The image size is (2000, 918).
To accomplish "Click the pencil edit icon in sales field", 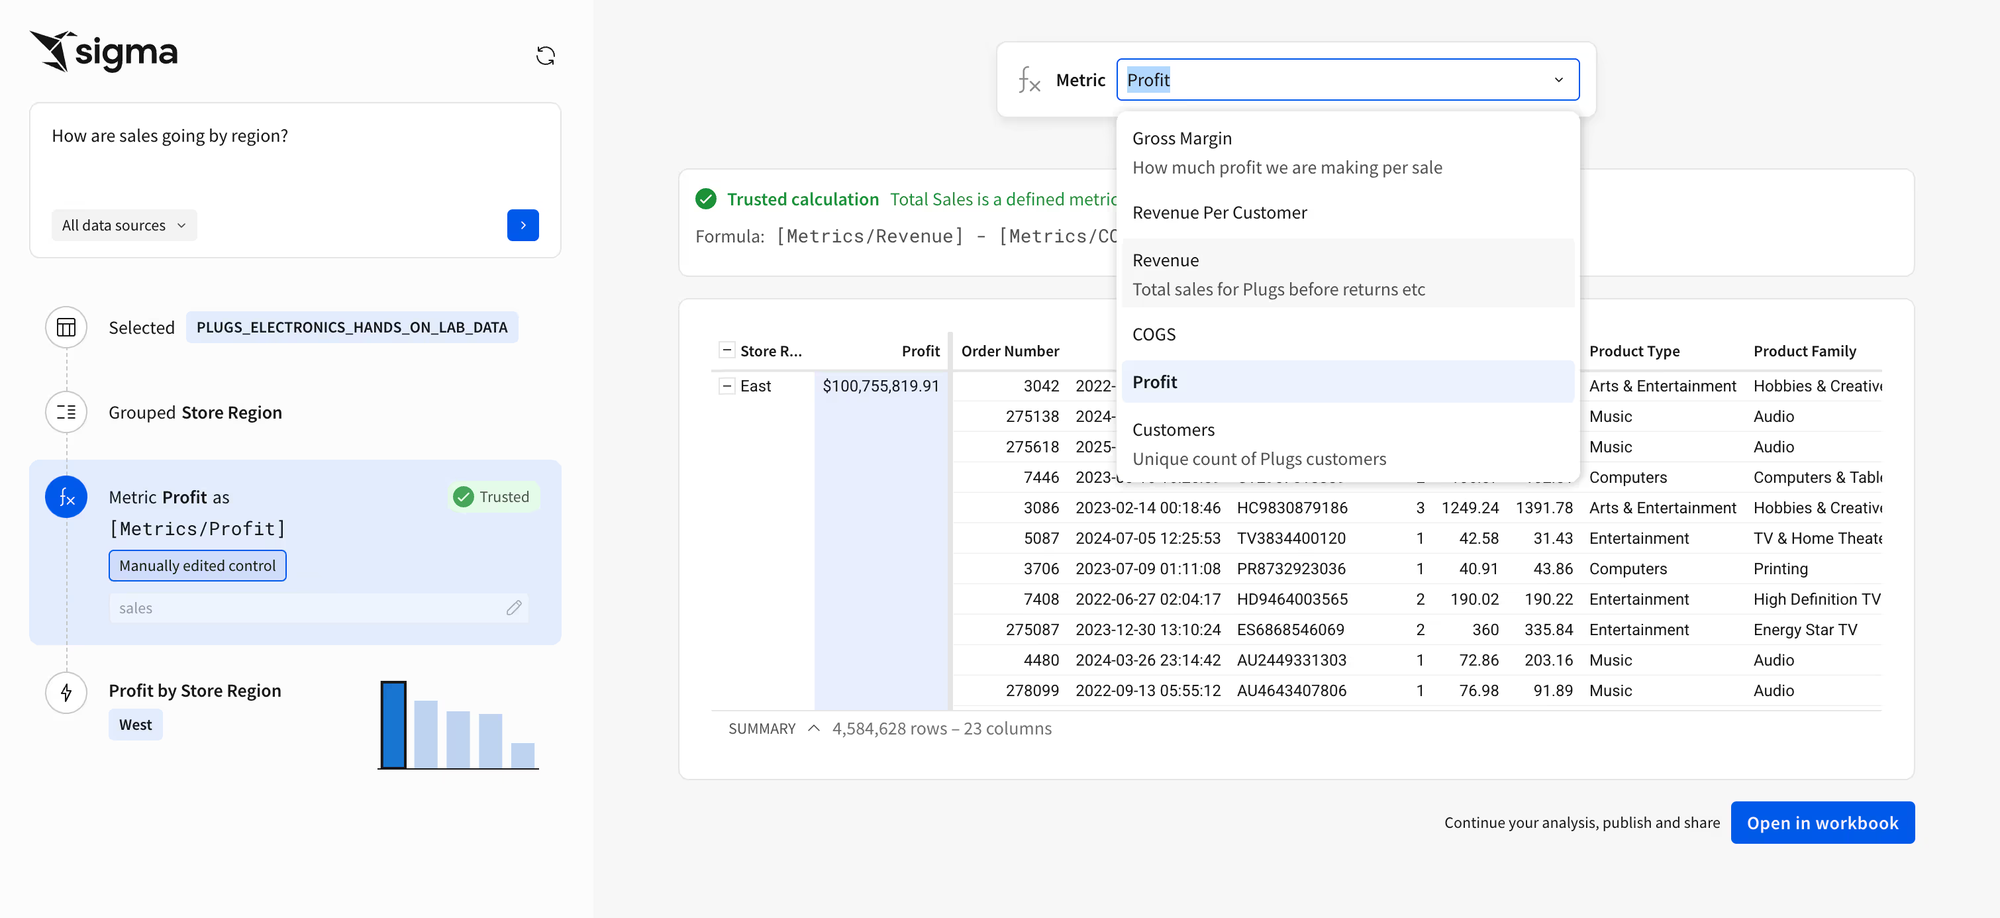I will pos(514,608).
